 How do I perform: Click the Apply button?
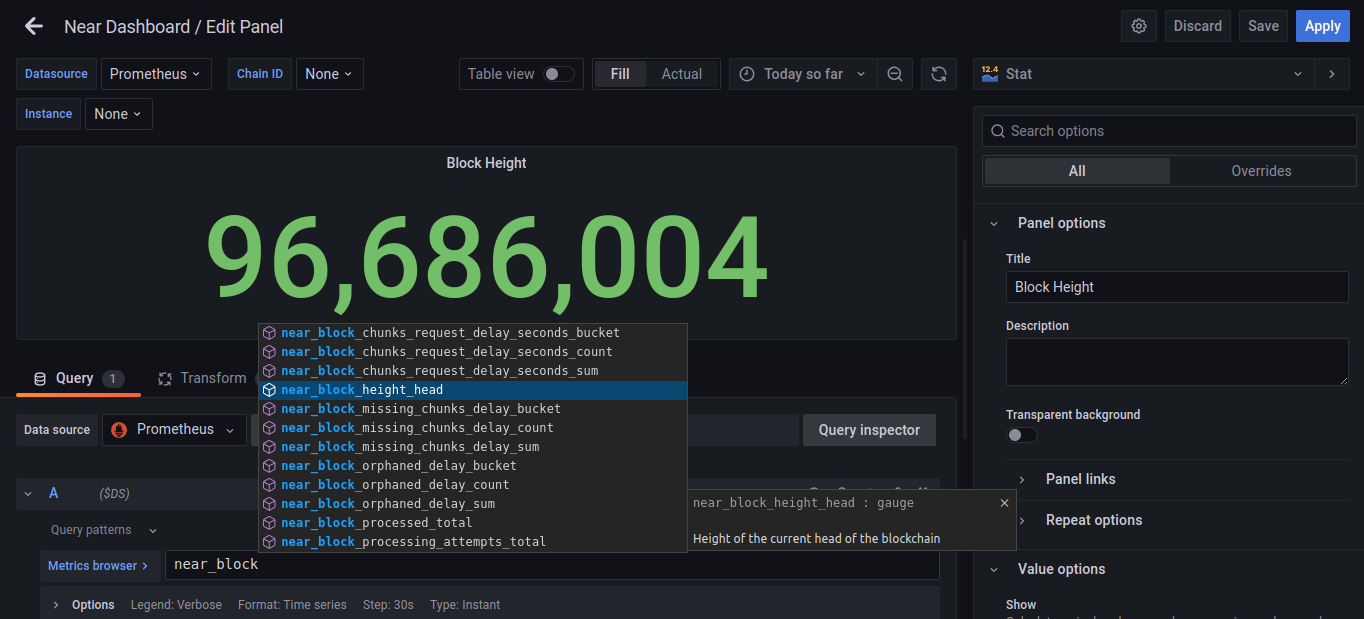pos(1322,26)
